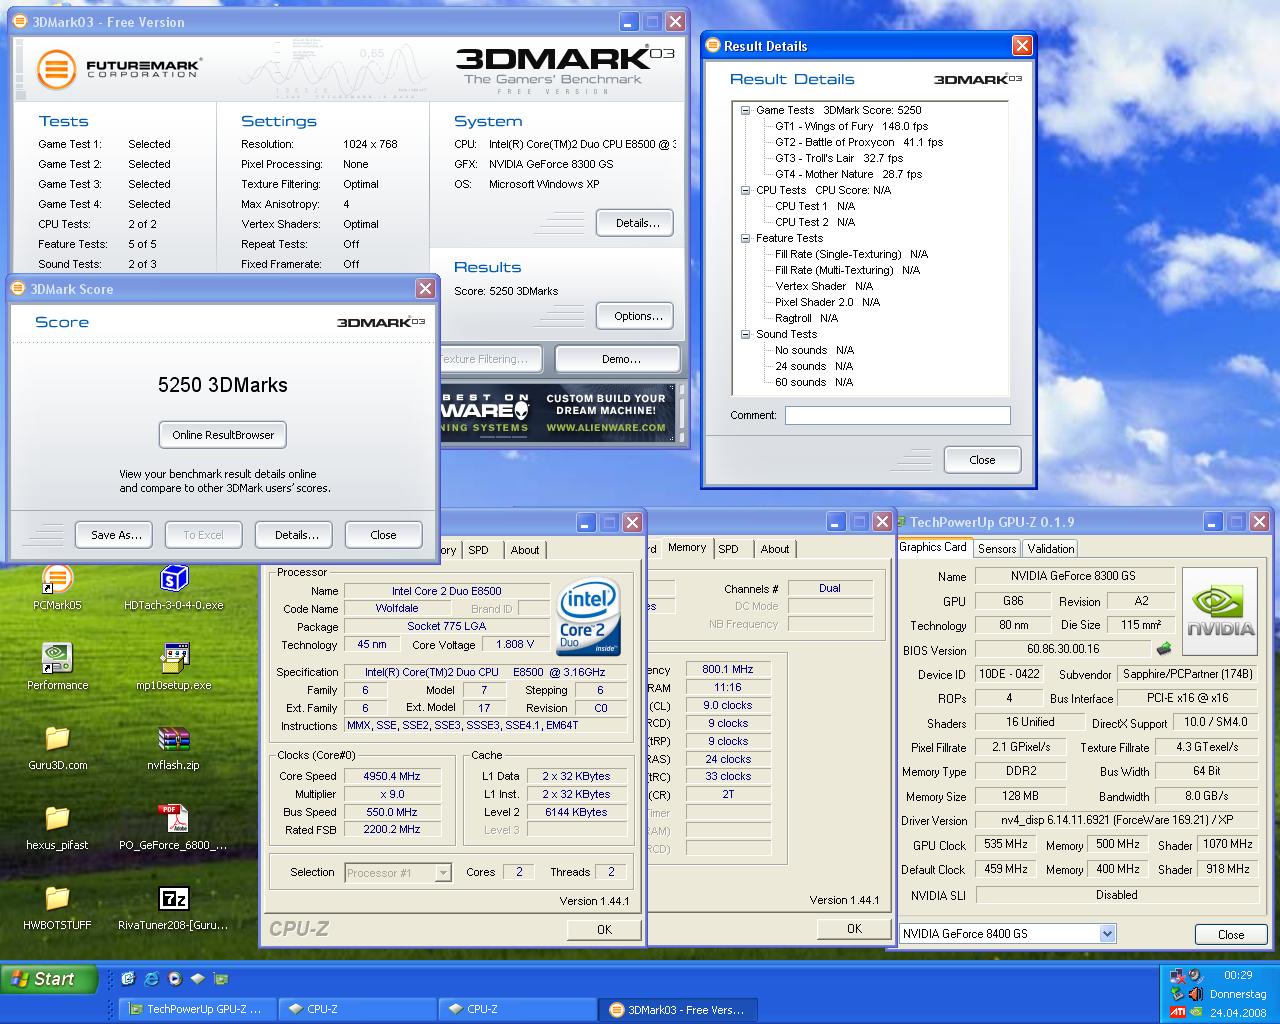
Task: Click the Demo button in 3DMark03
Action: (x=618, y=359)
